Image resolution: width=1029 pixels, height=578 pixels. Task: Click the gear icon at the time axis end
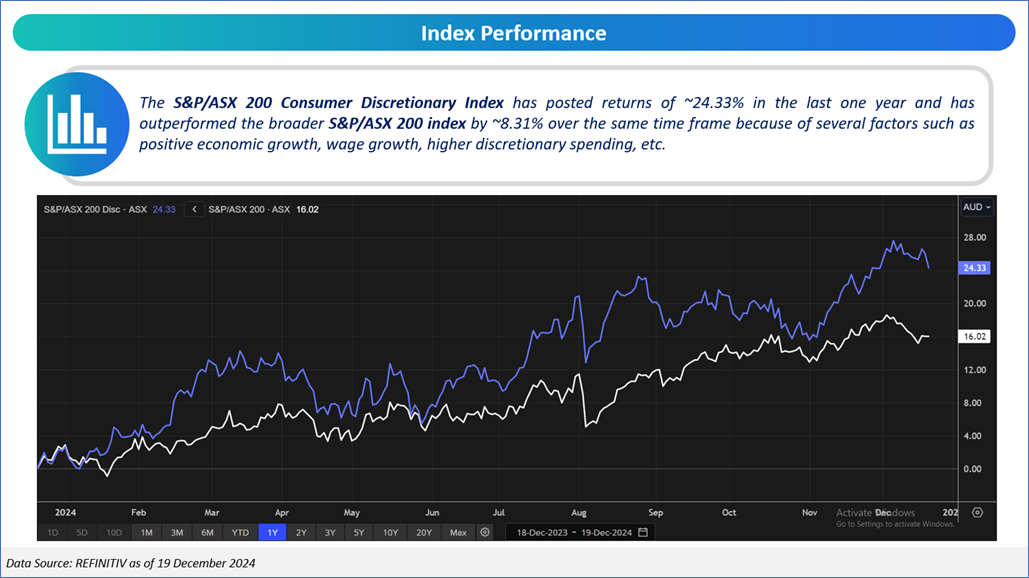977,512
